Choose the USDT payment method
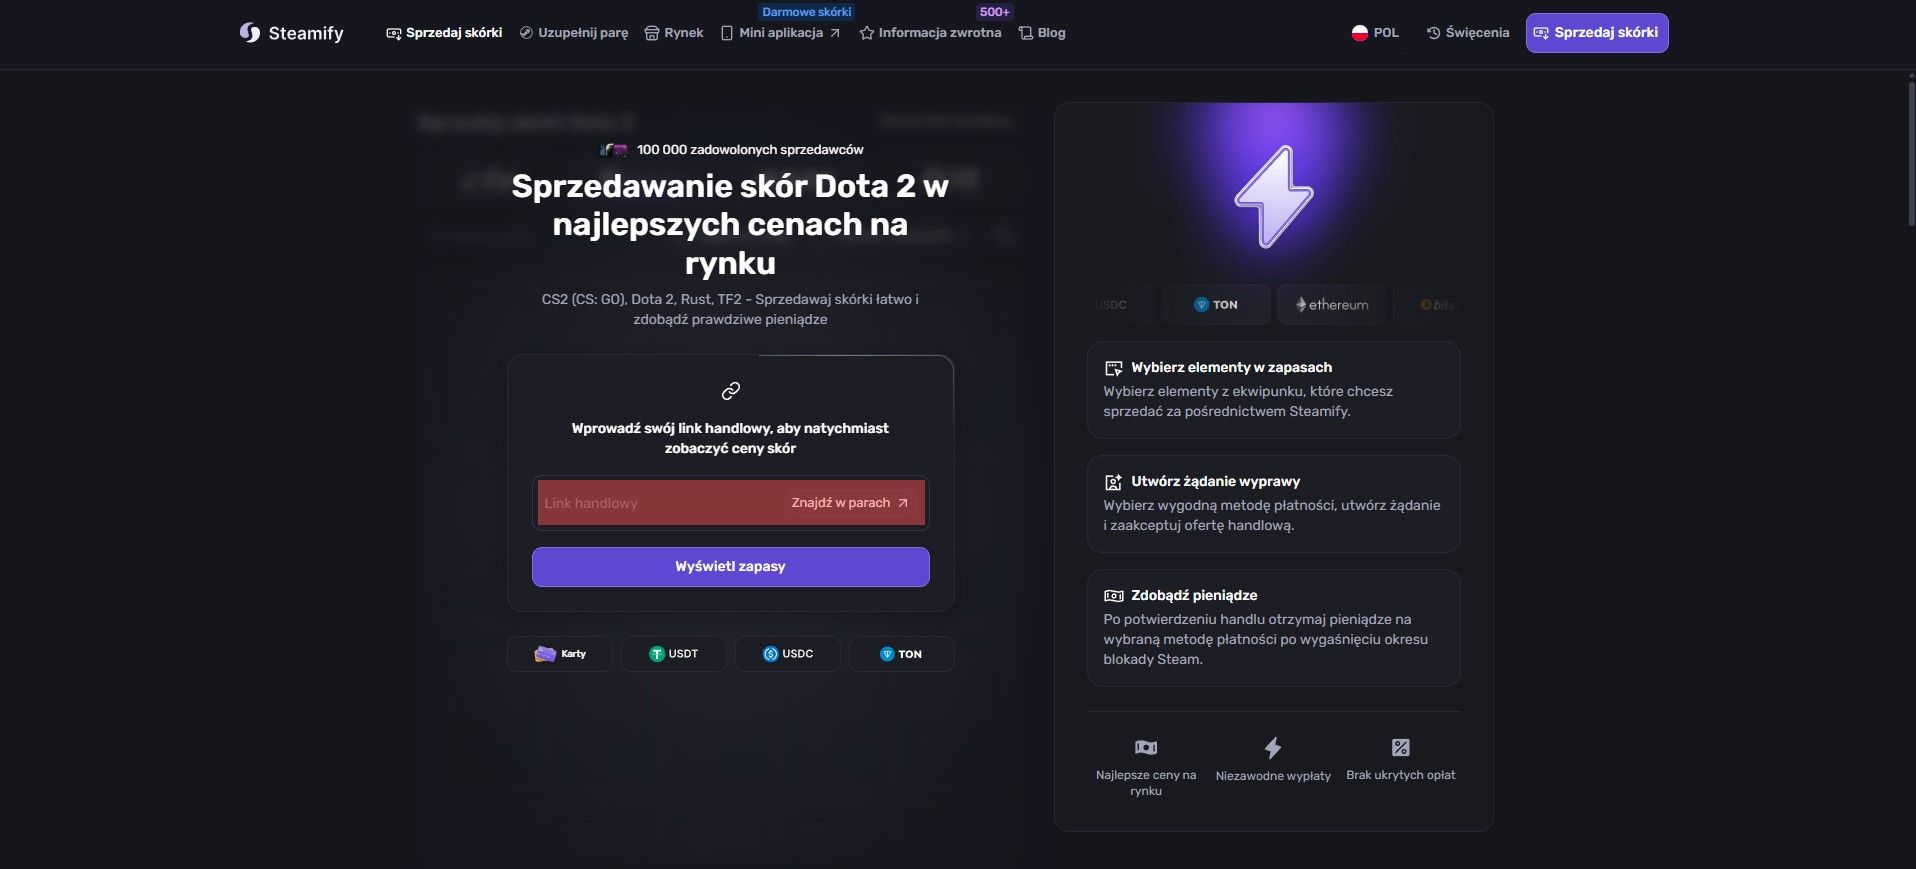 tap(674, 654)
